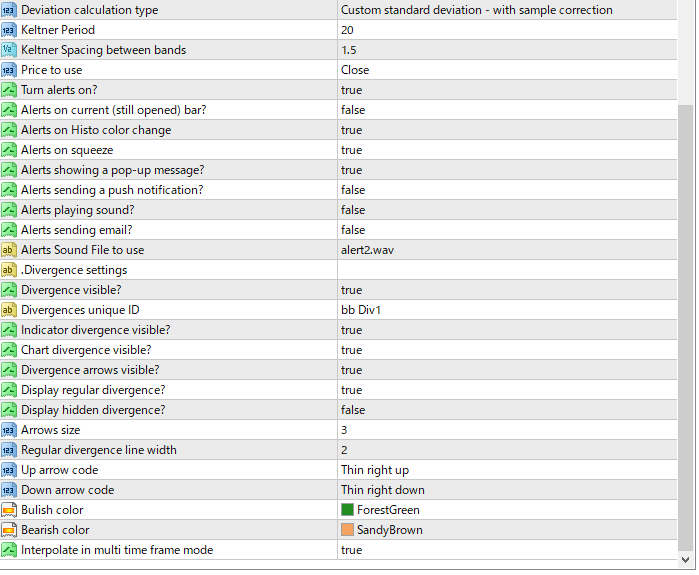
Task: Click the ForestGreen color swatch
Action: pos(347,509)
